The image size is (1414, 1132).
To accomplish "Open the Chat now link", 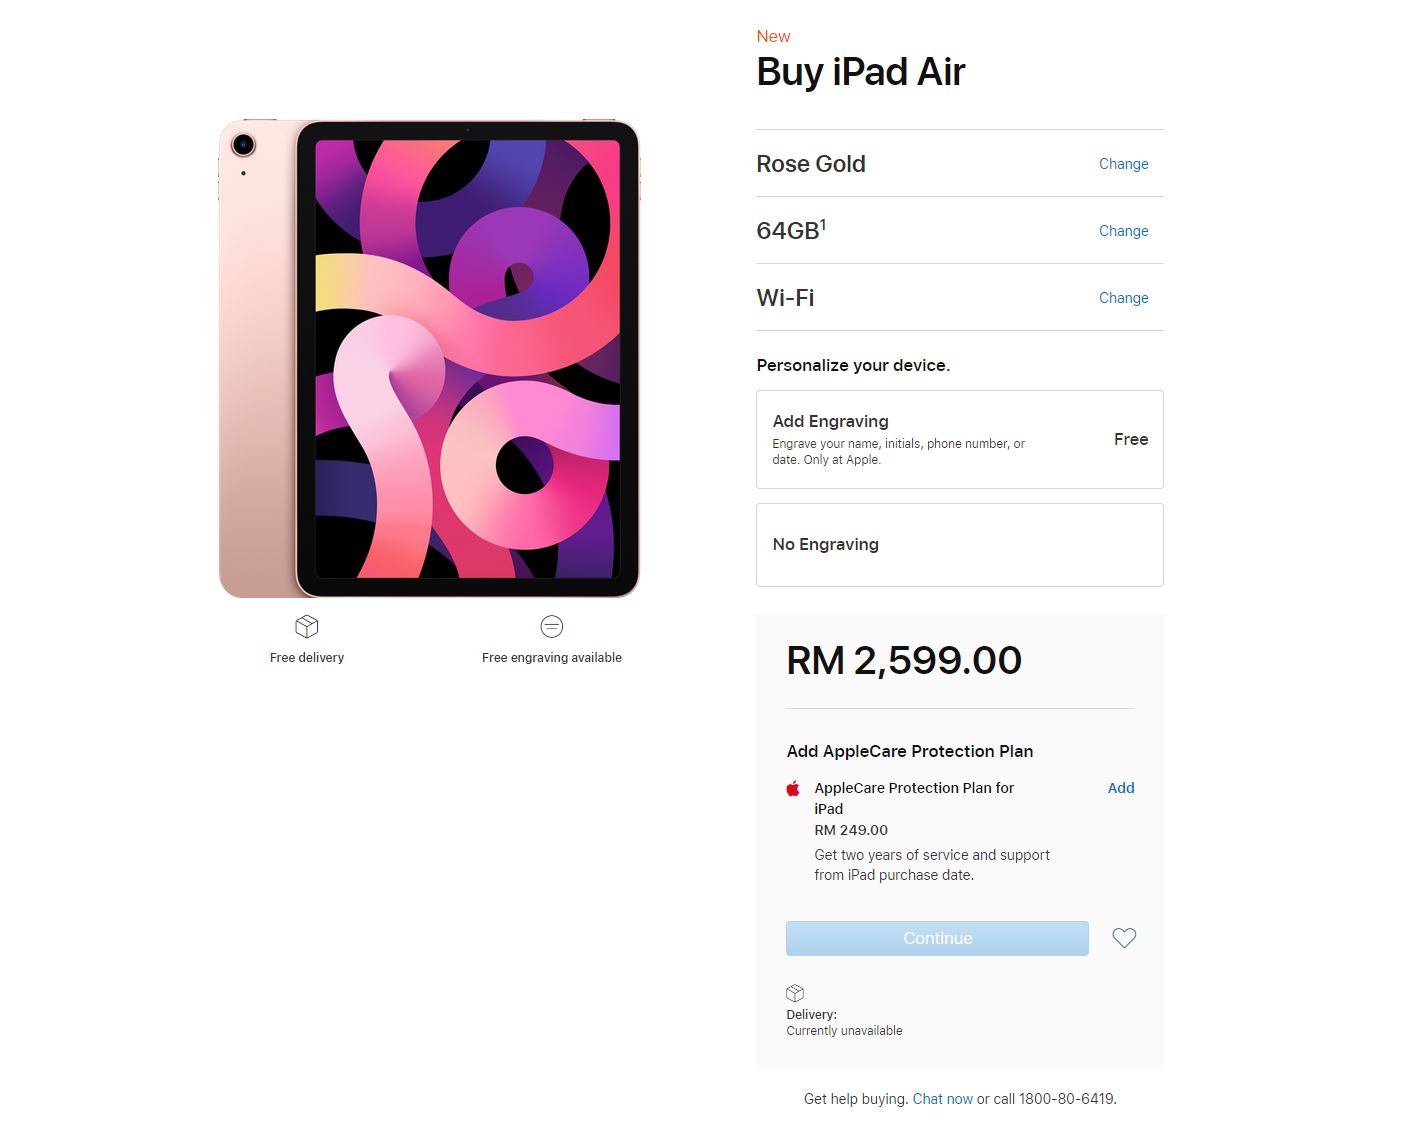I will pyautogui.click(x=942, y=1099).
